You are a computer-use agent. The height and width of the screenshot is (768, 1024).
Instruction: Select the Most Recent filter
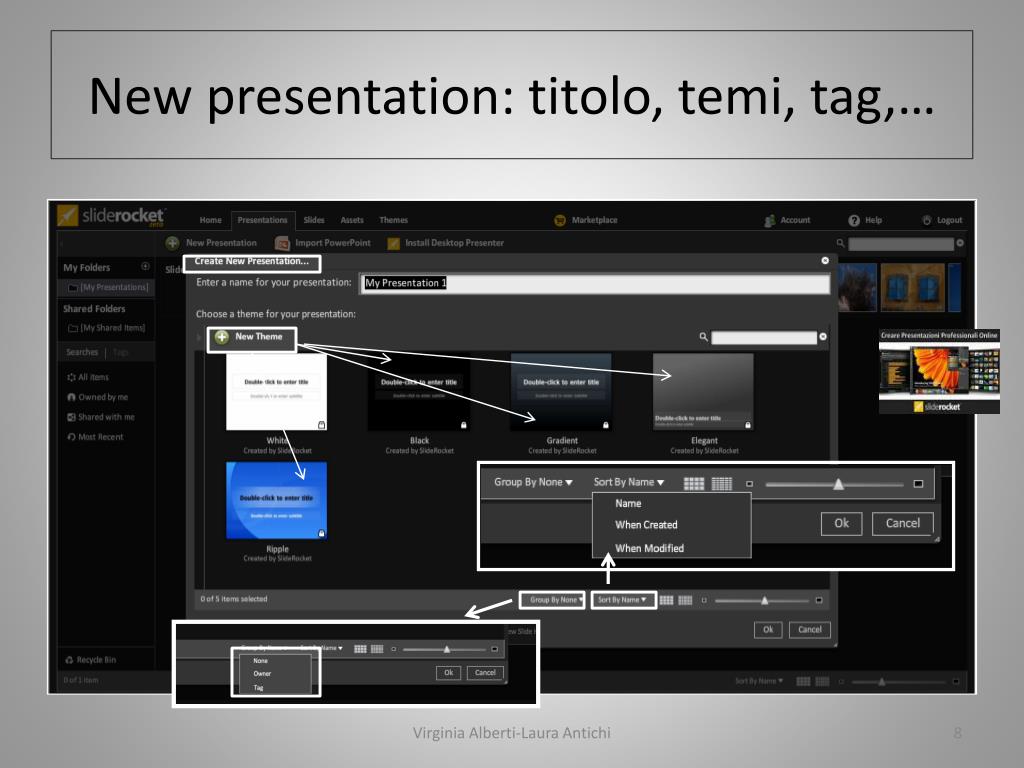95,437
